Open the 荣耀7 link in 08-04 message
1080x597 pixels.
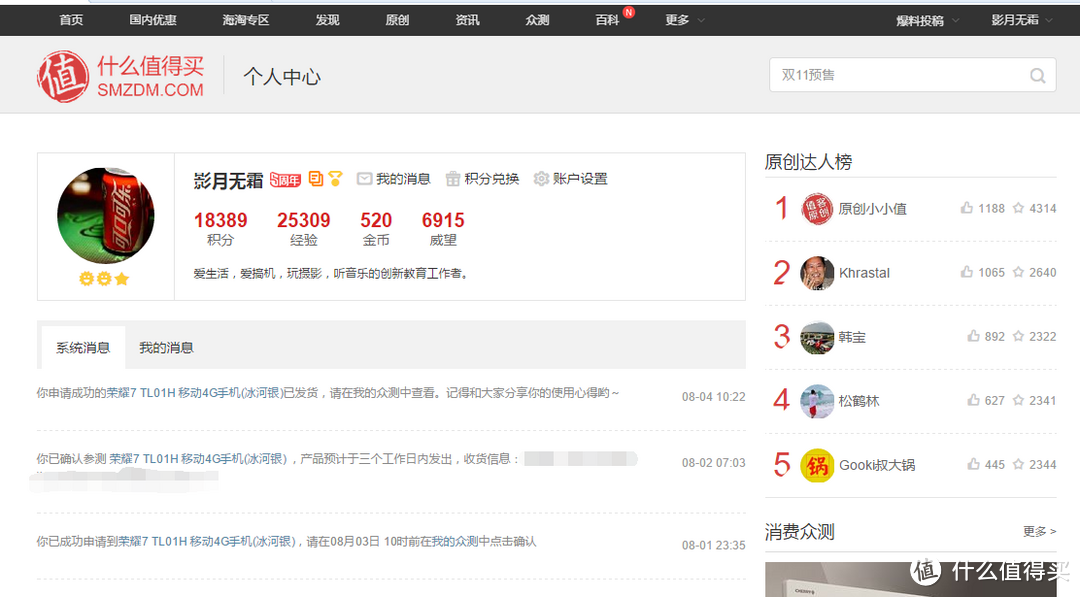click(195, 392)
